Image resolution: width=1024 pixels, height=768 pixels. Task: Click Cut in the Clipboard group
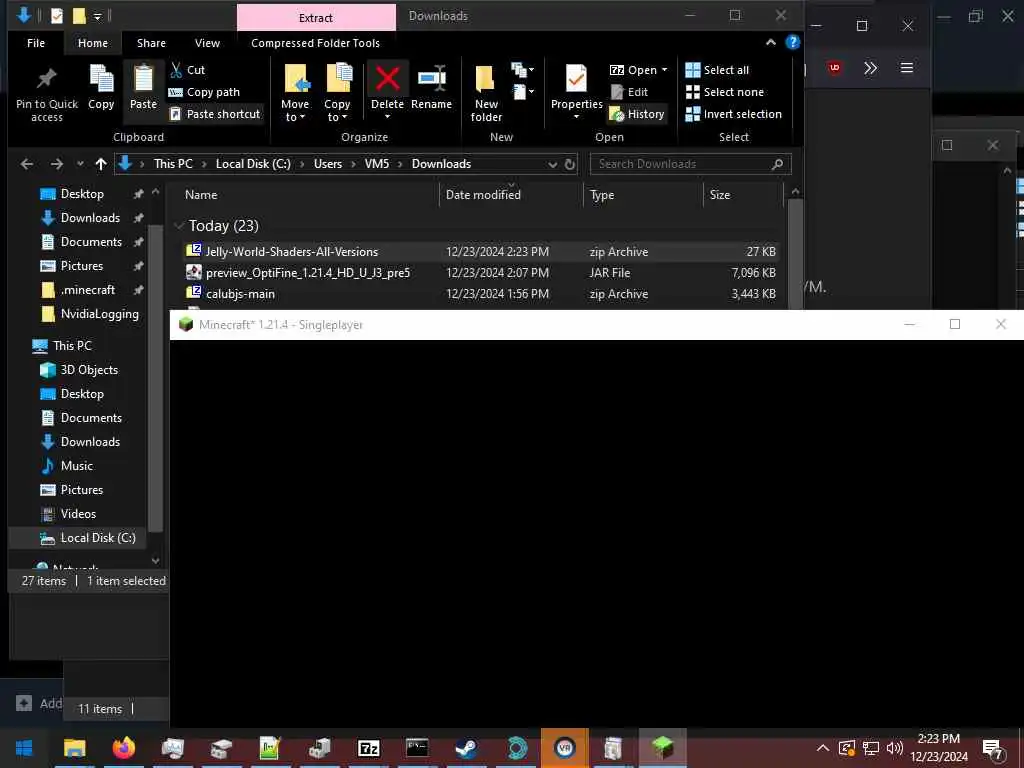pyautogui.click(x=187, y=70)
